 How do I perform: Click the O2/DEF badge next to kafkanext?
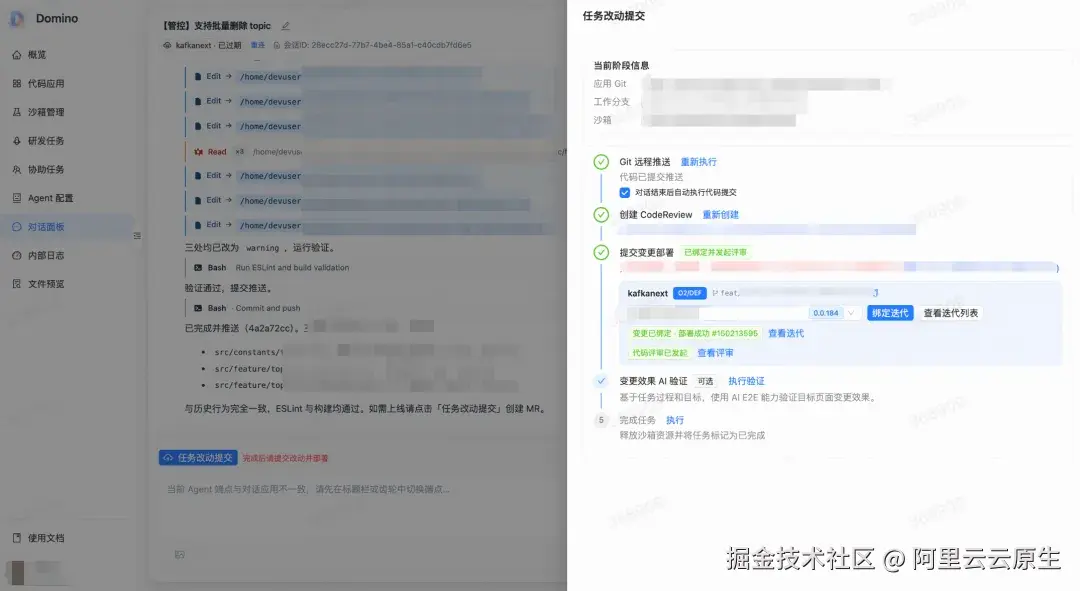click(689, 293)
